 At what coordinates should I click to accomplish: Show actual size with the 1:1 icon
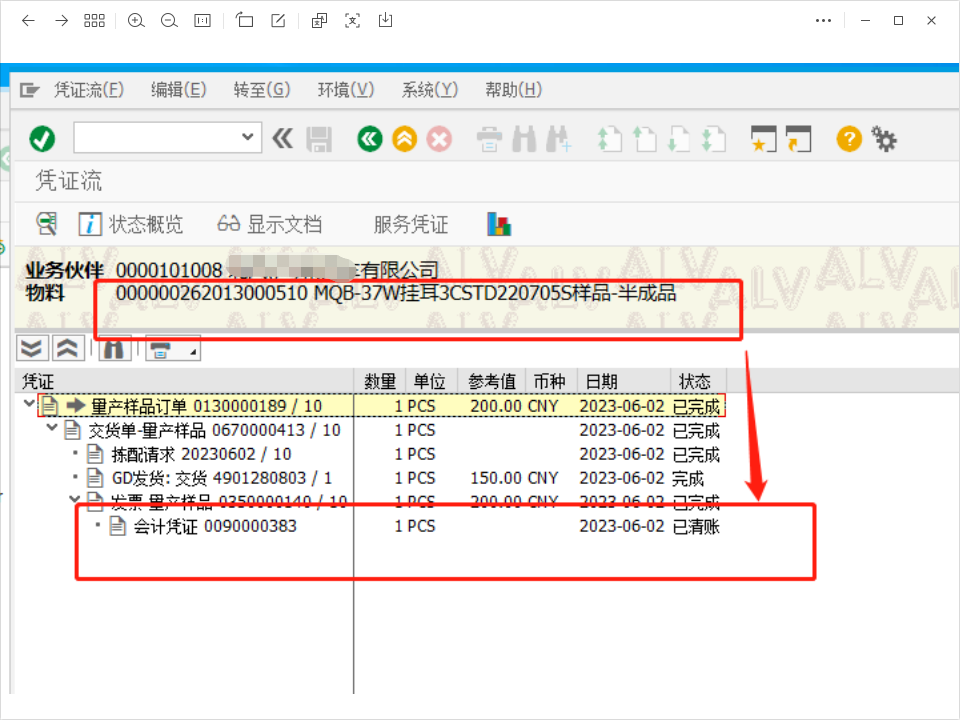(x=202, y=21)
